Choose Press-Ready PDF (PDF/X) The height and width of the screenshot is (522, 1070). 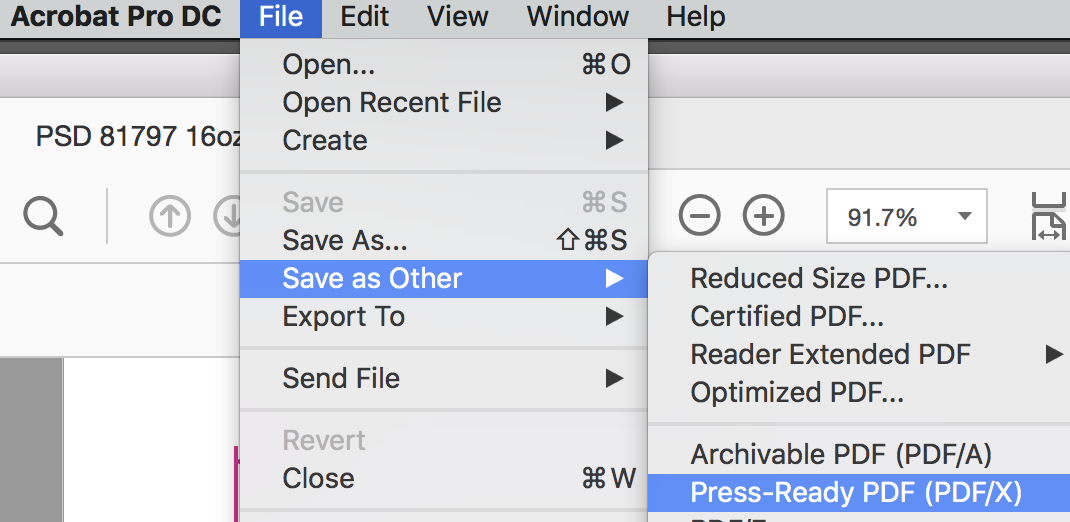pos(857,492)
